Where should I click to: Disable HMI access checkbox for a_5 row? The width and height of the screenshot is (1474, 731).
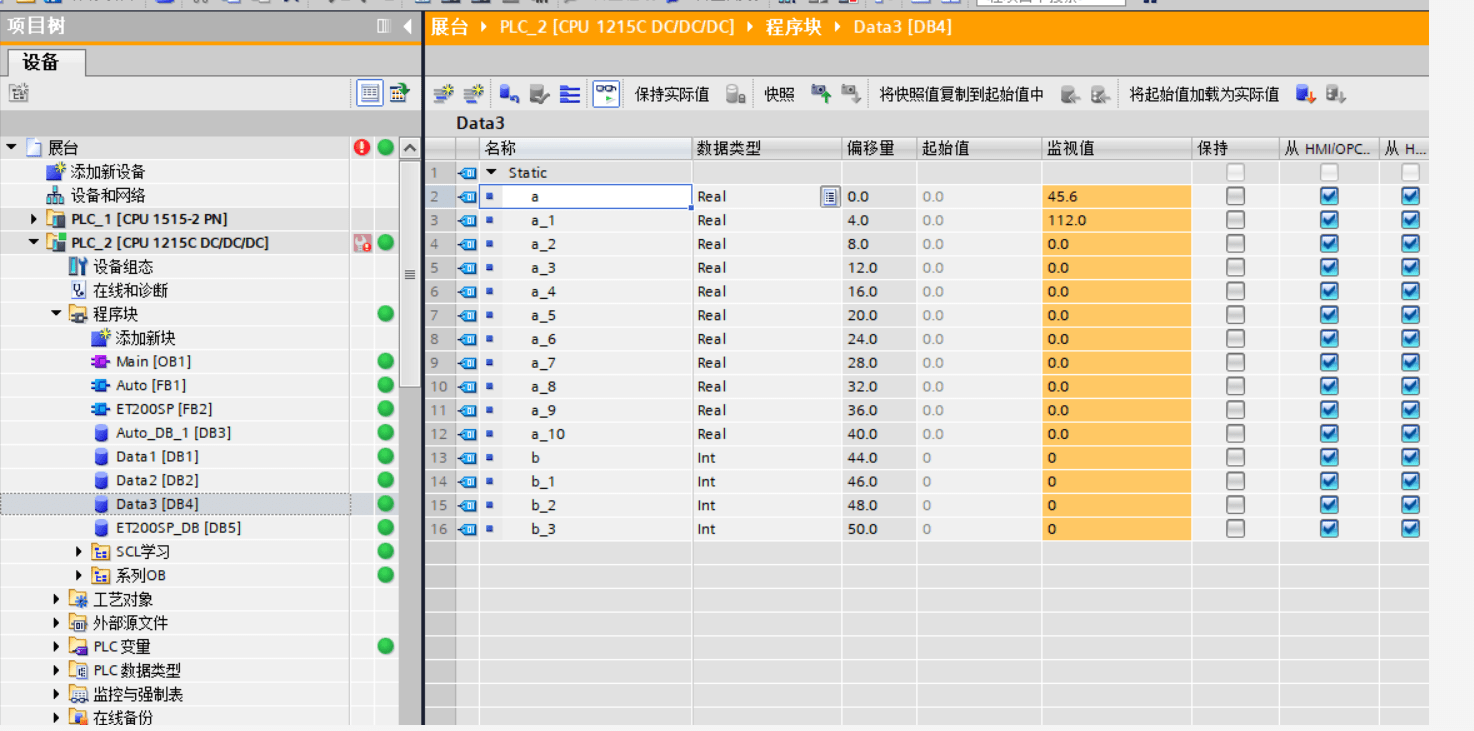1330,315
